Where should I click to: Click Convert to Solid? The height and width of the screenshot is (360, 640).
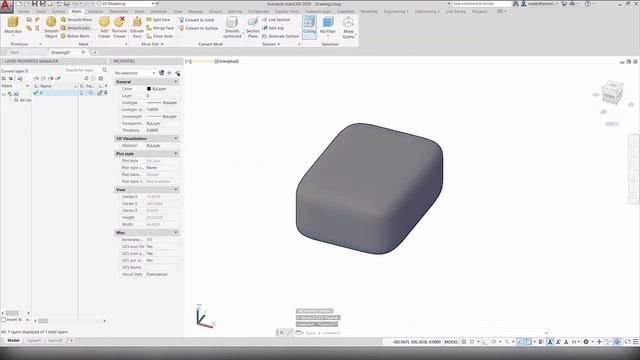point(196,20)
